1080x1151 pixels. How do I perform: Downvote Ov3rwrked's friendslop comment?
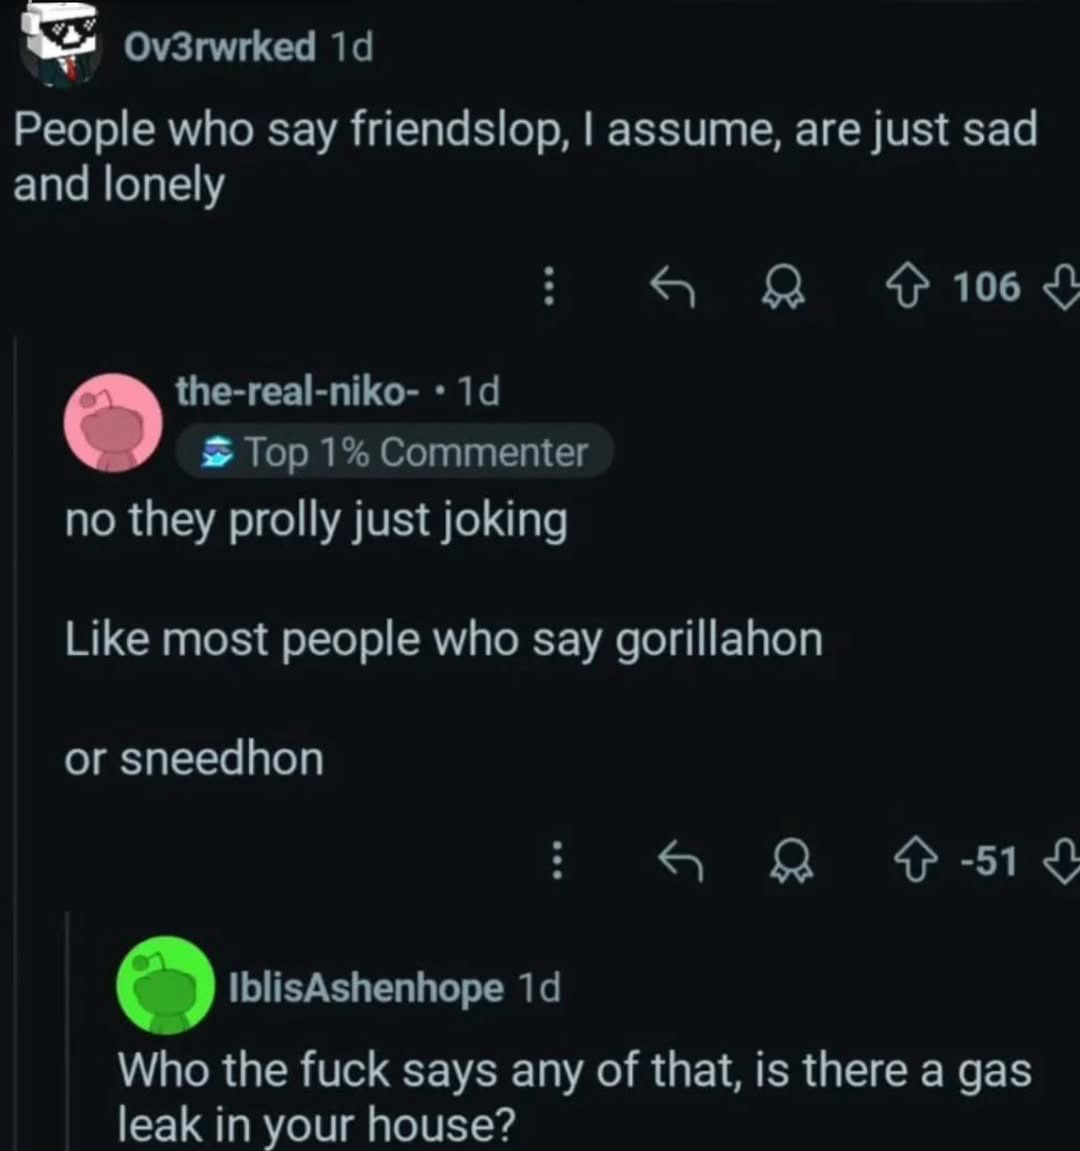click(1062, 288)
